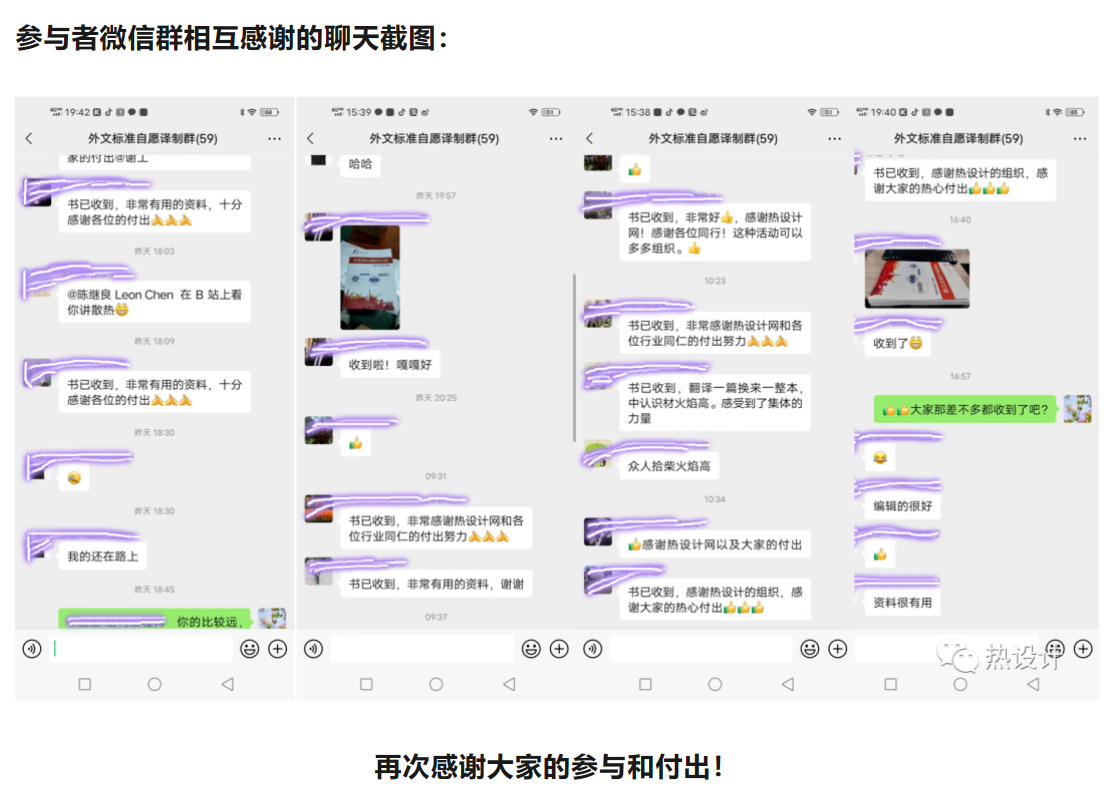Open the book photo in the second chat screenshot
Viewport: 1110px width, 788px height.
point(370,277)
